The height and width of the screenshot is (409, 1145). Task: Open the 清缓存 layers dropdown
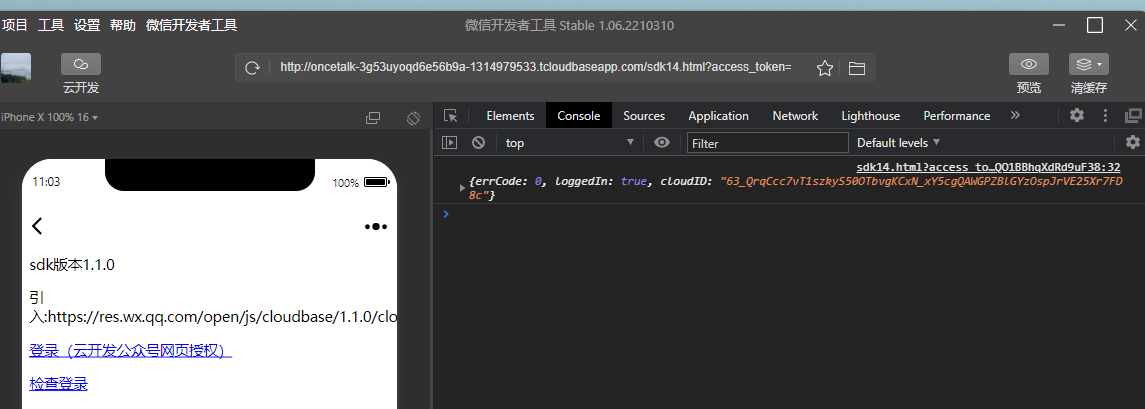tap(1089, 64)
